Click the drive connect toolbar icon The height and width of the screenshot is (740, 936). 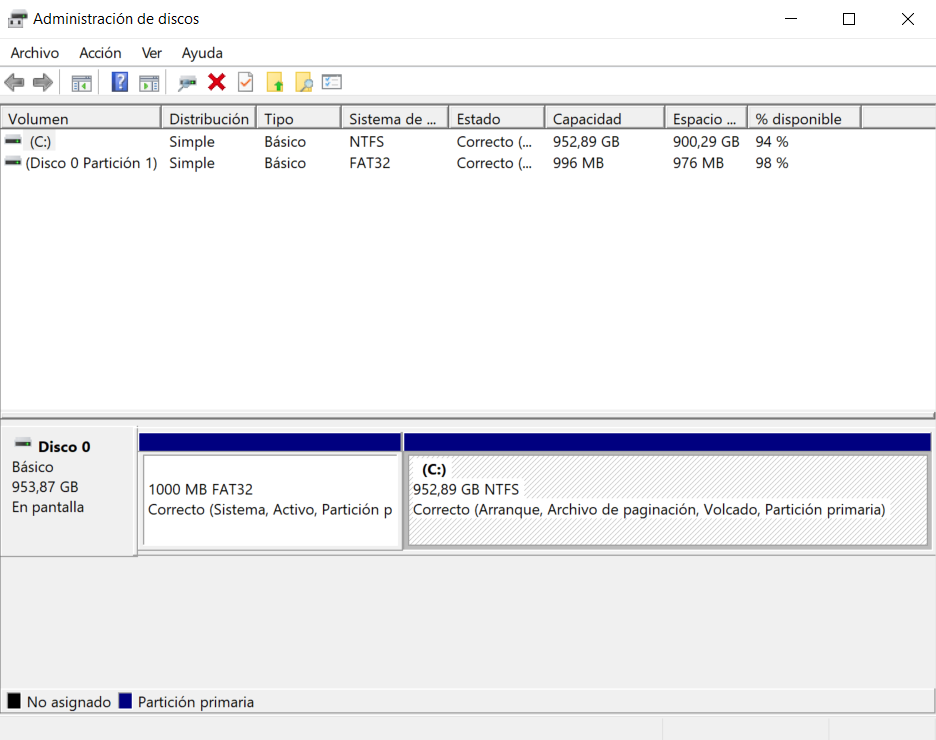(x=187, y=83)
